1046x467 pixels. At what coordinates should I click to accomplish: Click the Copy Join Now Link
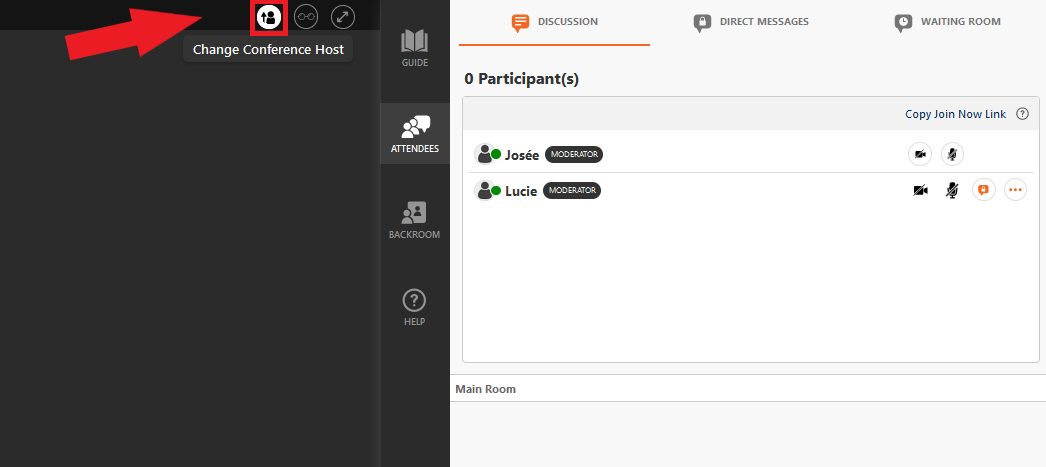tap(955, 114)
